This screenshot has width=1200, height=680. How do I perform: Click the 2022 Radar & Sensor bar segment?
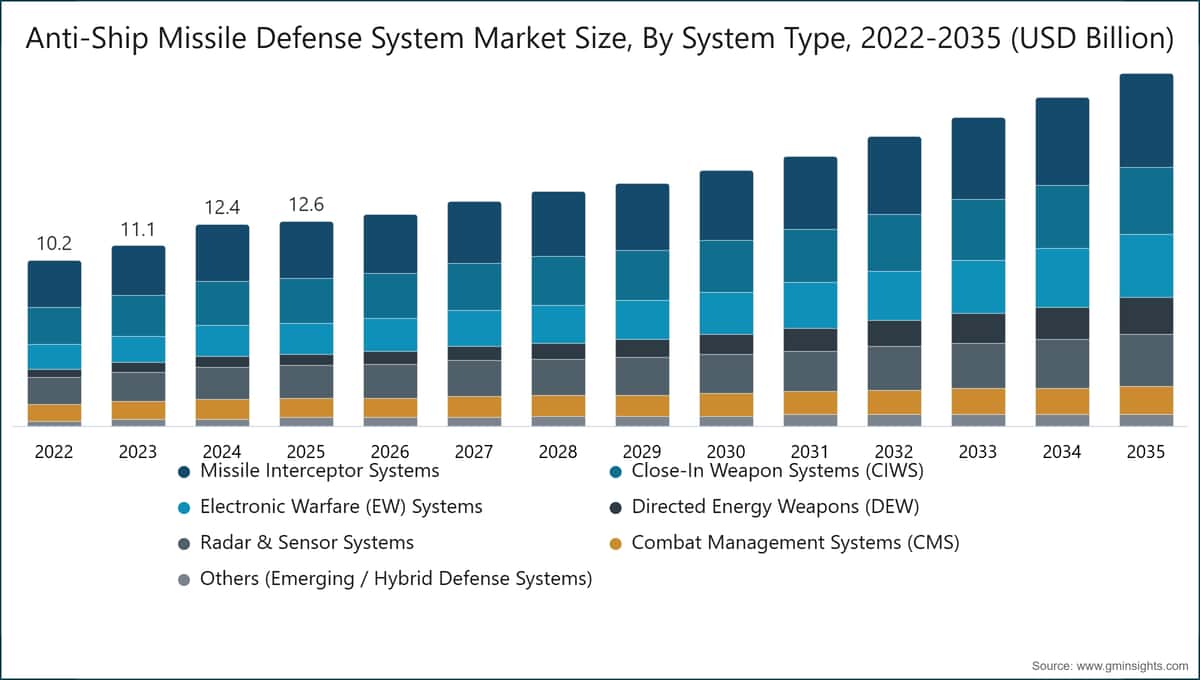(54, 391)
